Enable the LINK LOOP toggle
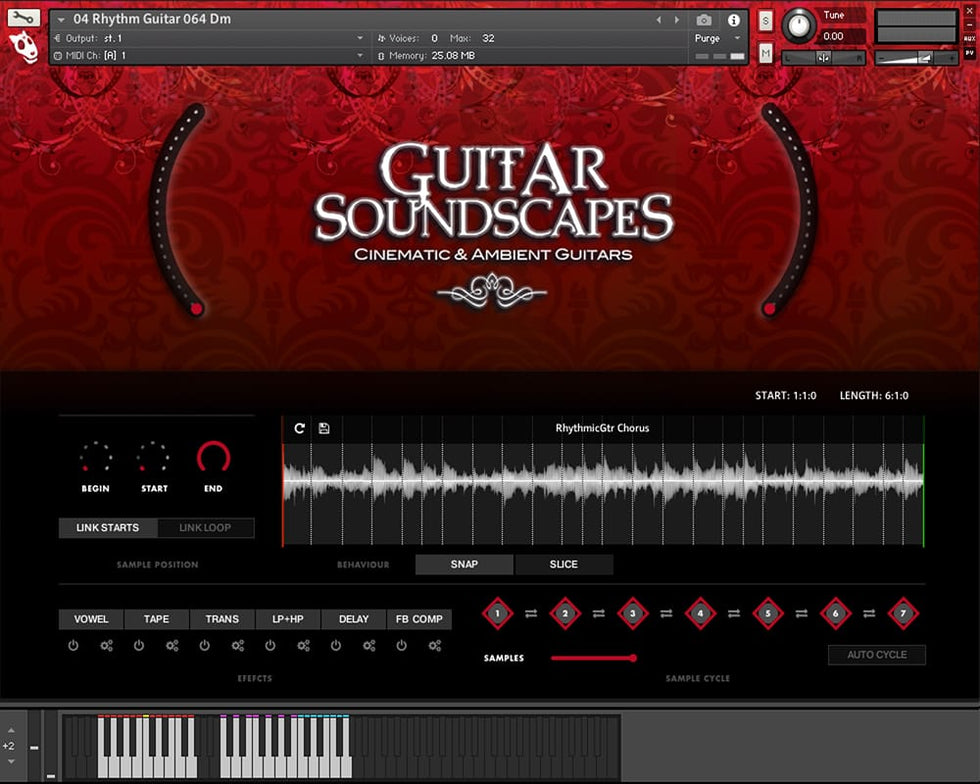980x784 pixels. (x=205, y=528)
